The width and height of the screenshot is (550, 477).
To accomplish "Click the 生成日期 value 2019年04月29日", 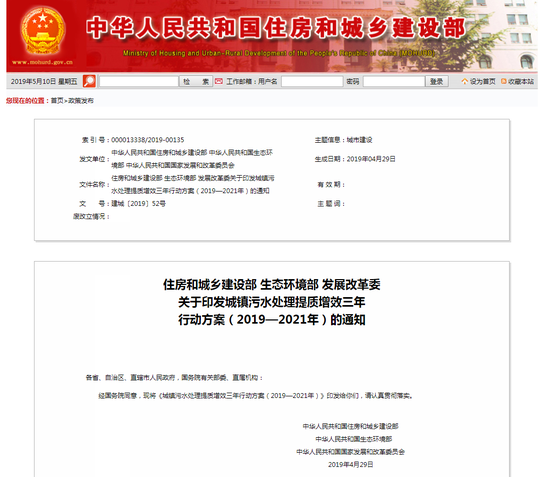I will pyautogui.click(x=371, y=159).
